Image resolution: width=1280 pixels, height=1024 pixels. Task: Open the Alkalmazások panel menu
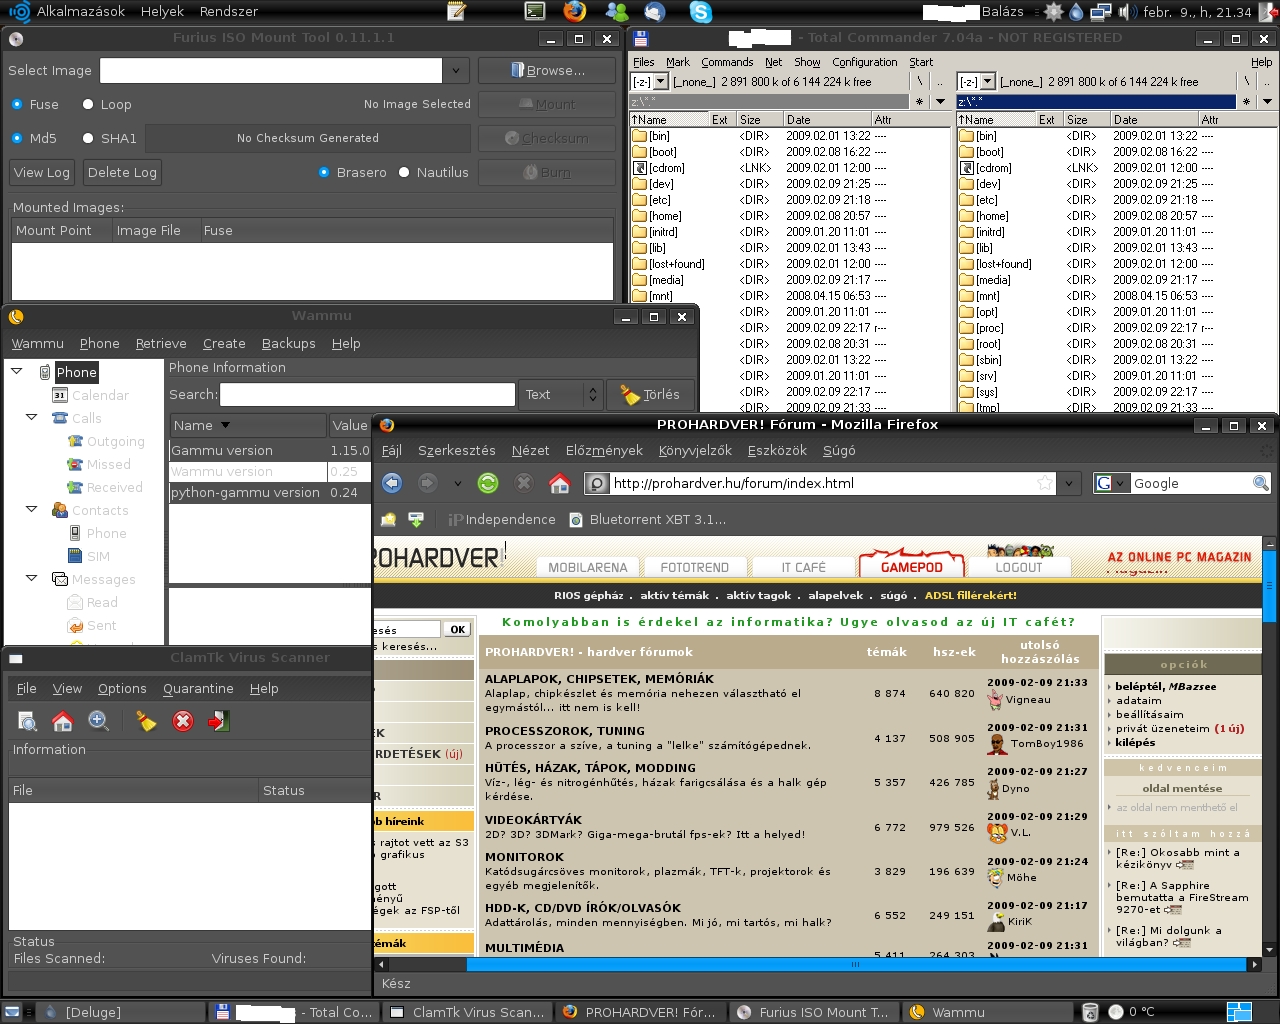pyautogui.click(x=81, y=12)
